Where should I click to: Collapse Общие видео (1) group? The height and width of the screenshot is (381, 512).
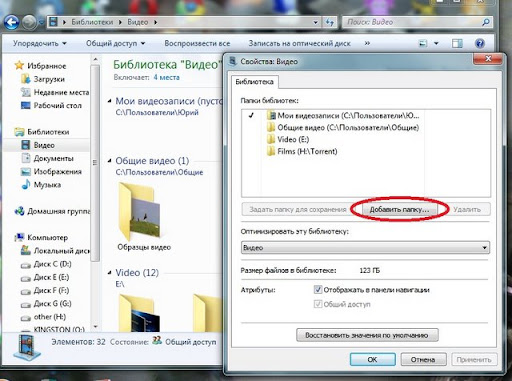click(109, 161)
